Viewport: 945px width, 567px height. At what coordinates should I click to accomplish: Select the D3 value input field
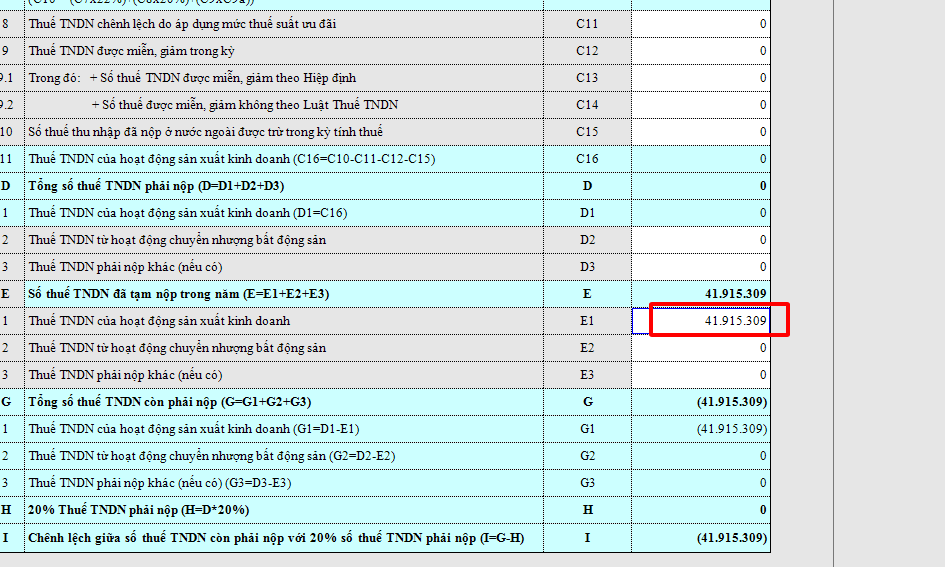click(x=702, y=267)
